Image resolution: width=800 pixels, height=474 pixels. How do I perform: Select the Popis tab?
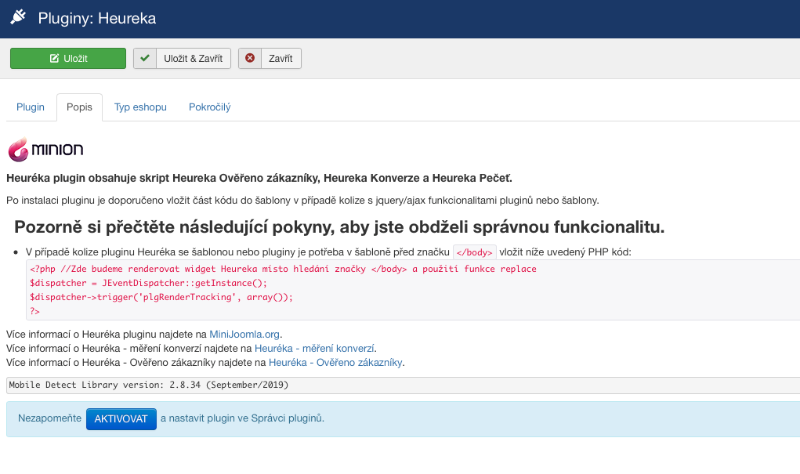tap(80, 107)
